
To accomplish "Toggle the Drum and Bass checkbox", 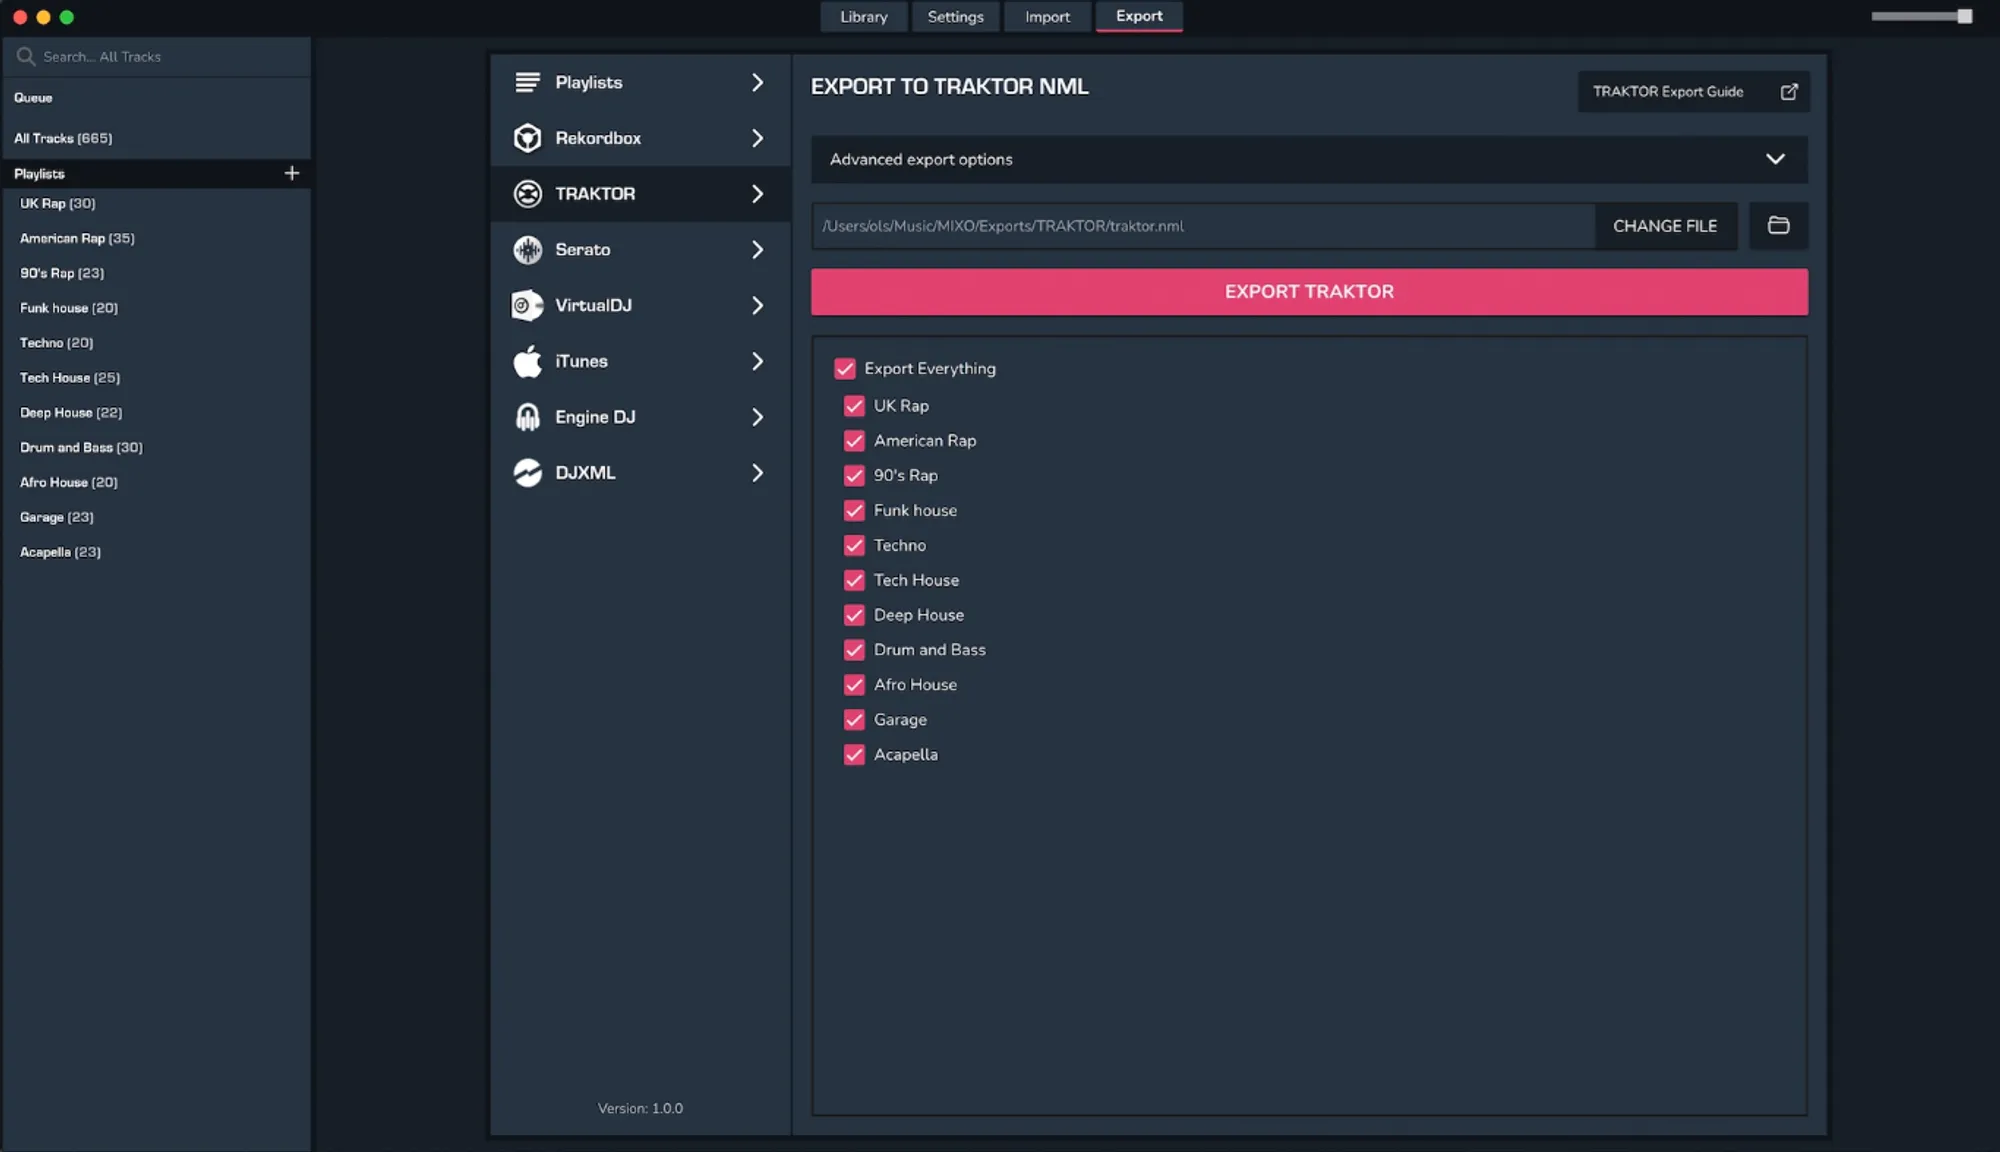I will point(854,650).
